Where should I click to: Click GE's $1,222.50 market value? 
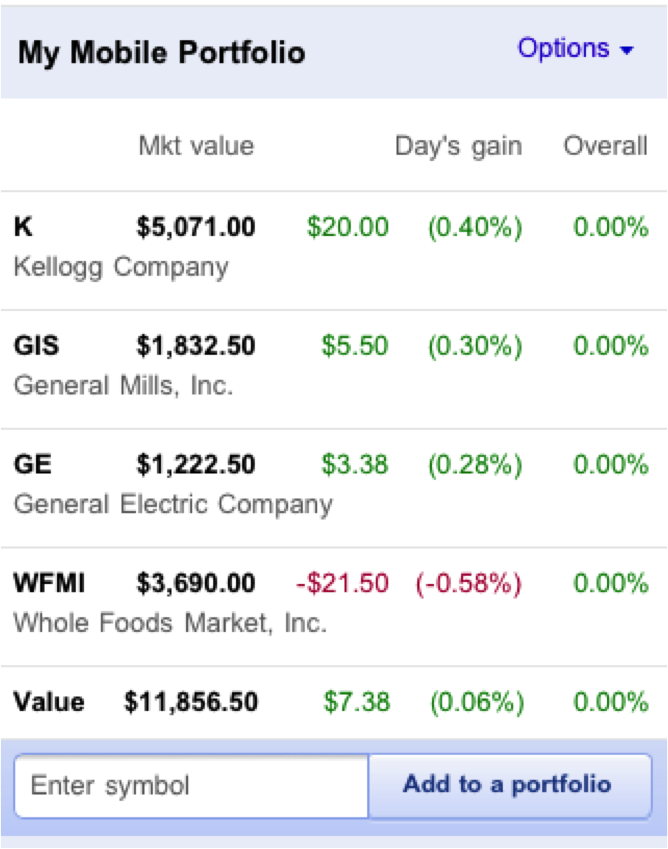pos(196,465)
